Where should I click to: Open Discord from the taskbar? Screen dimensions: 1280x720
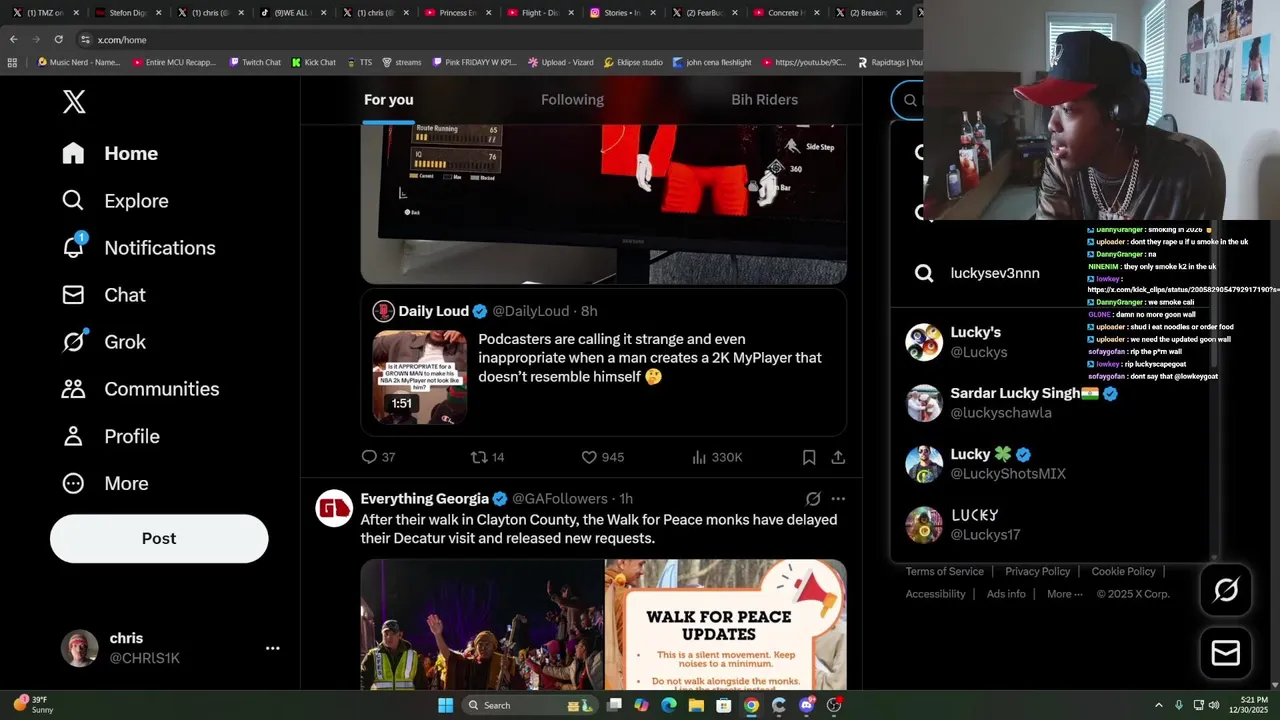click(807, 705)
